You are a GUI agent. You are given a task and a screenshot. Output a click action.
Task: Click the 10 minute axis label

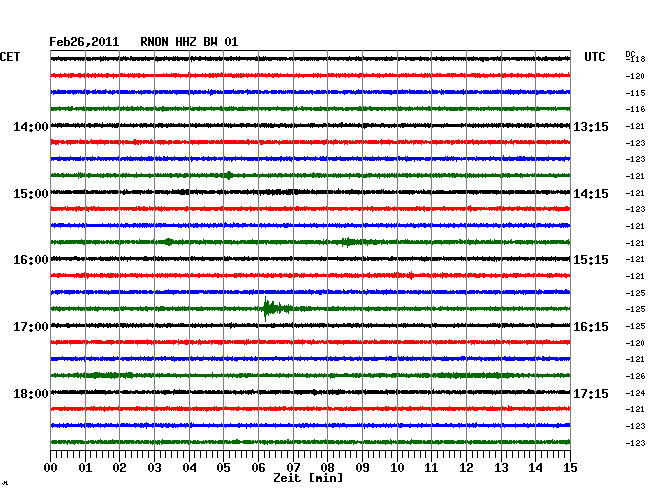click(x=397, y=468)
